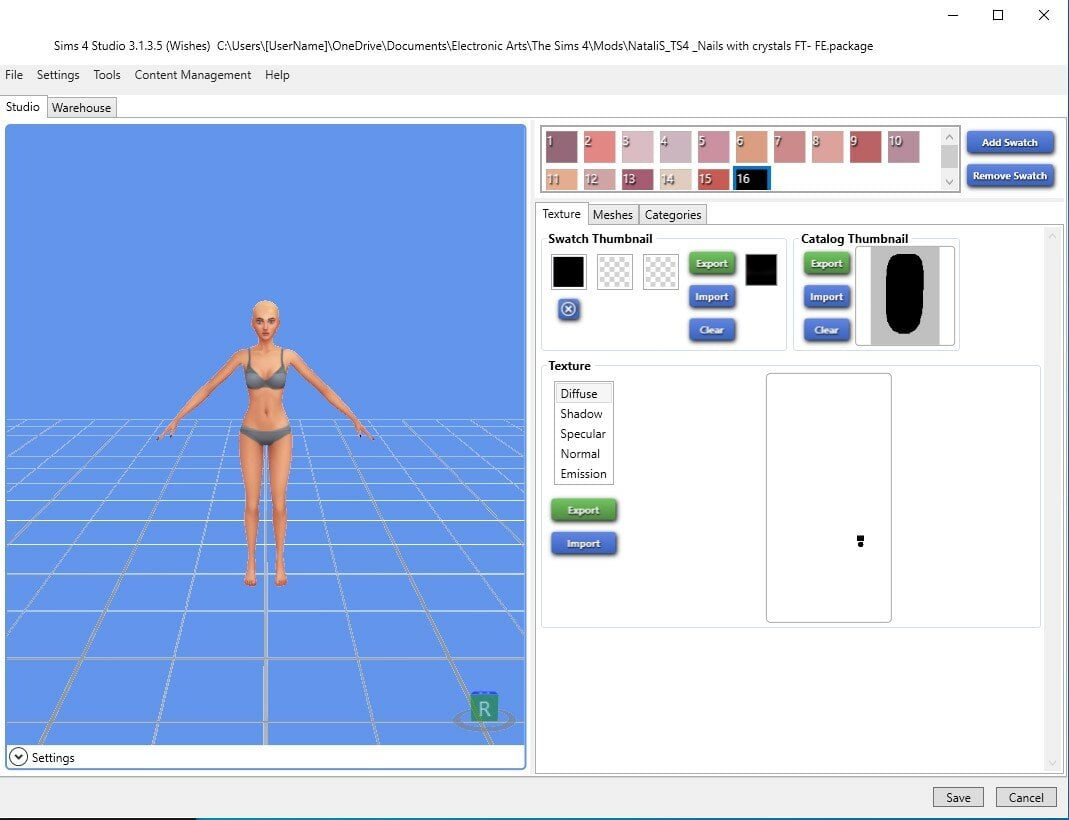This screenshot has height=820, width=1069.
Task: Select swatch 11
Action: click(x=561, y=179)
